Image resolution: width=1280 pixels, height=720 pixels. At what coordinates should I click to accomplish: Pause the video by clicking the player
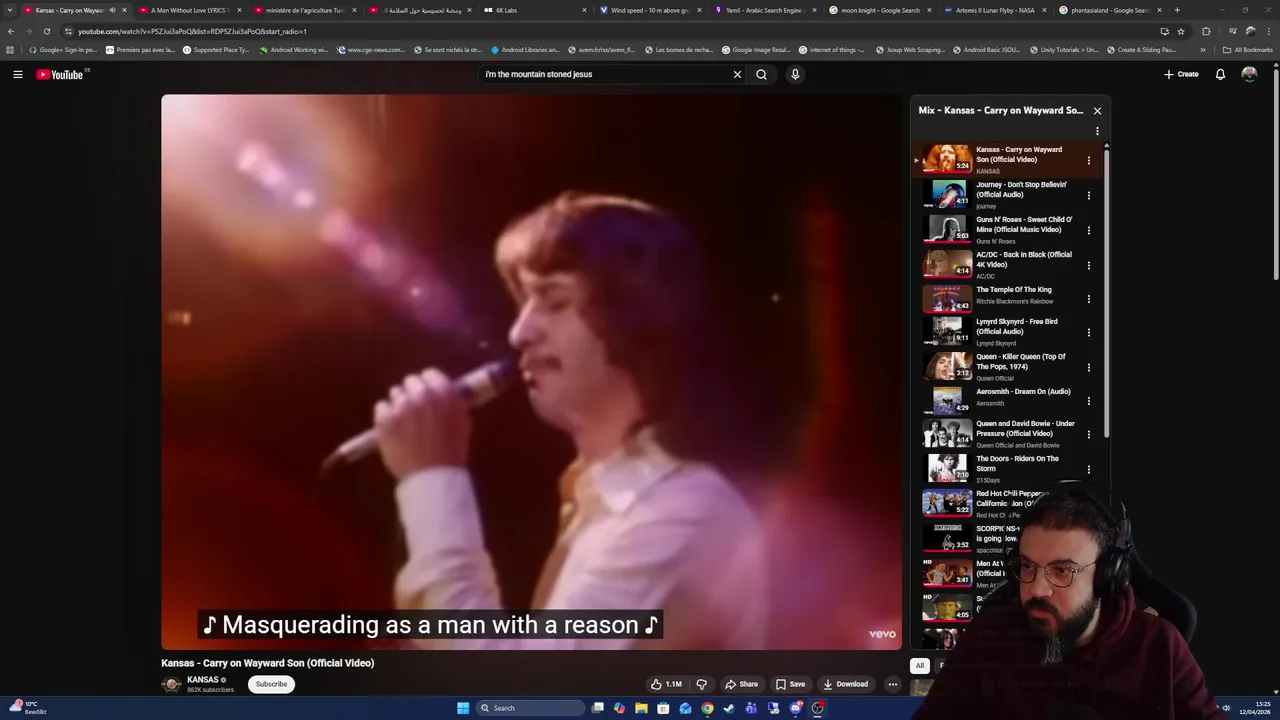point(531,372)
